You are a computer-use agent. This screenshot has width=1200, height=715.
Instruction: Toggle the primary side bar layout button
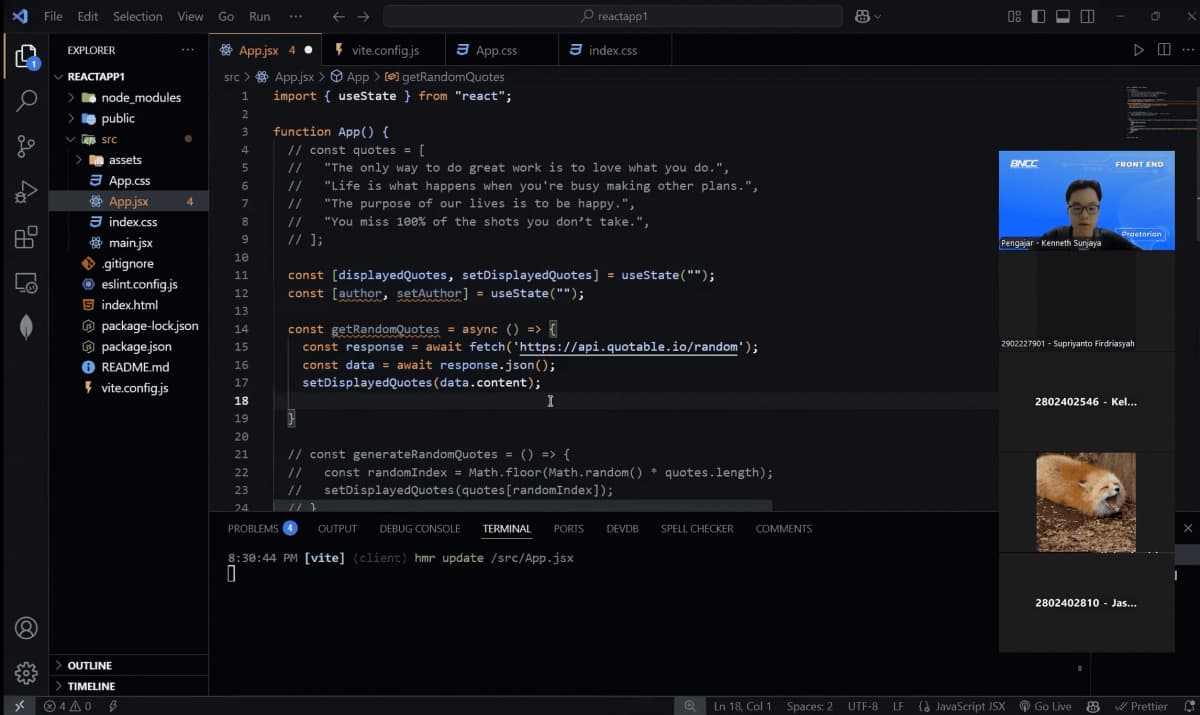[1038, 17]
